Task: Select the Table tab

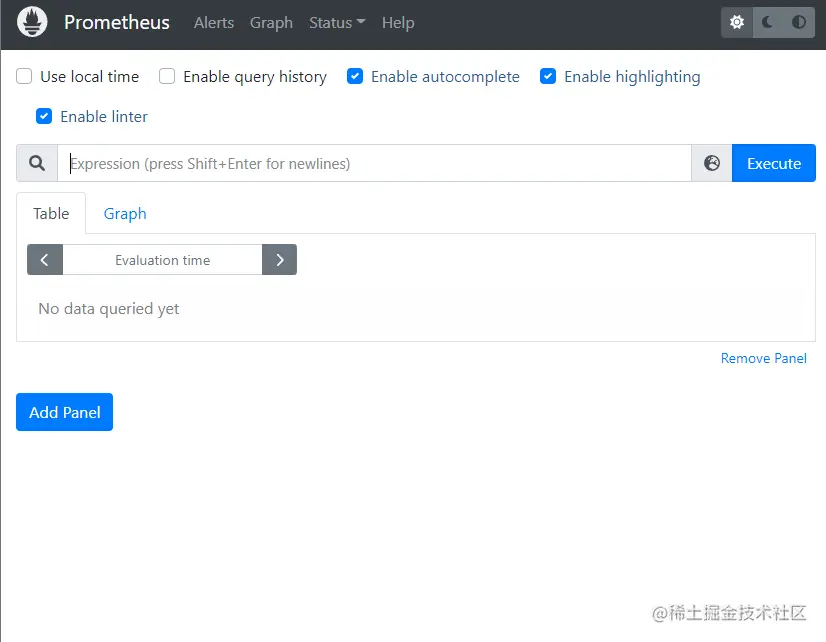Action: (51, 213)
